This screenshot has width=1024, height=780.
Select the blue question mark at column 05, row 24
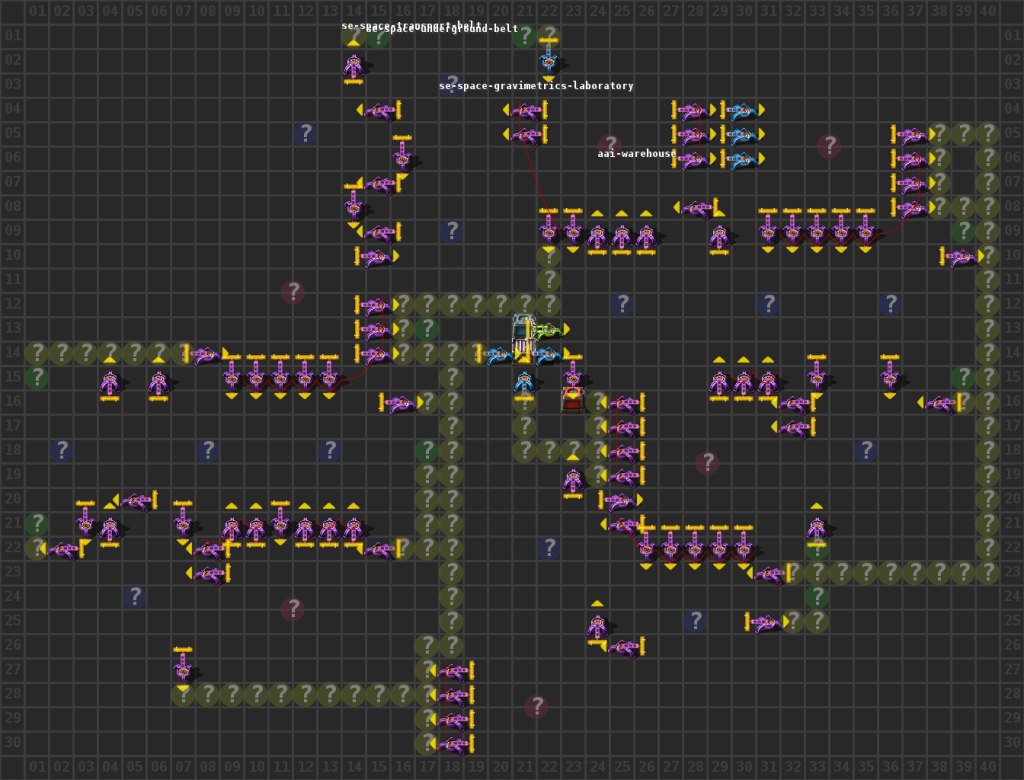click(134, 596)
